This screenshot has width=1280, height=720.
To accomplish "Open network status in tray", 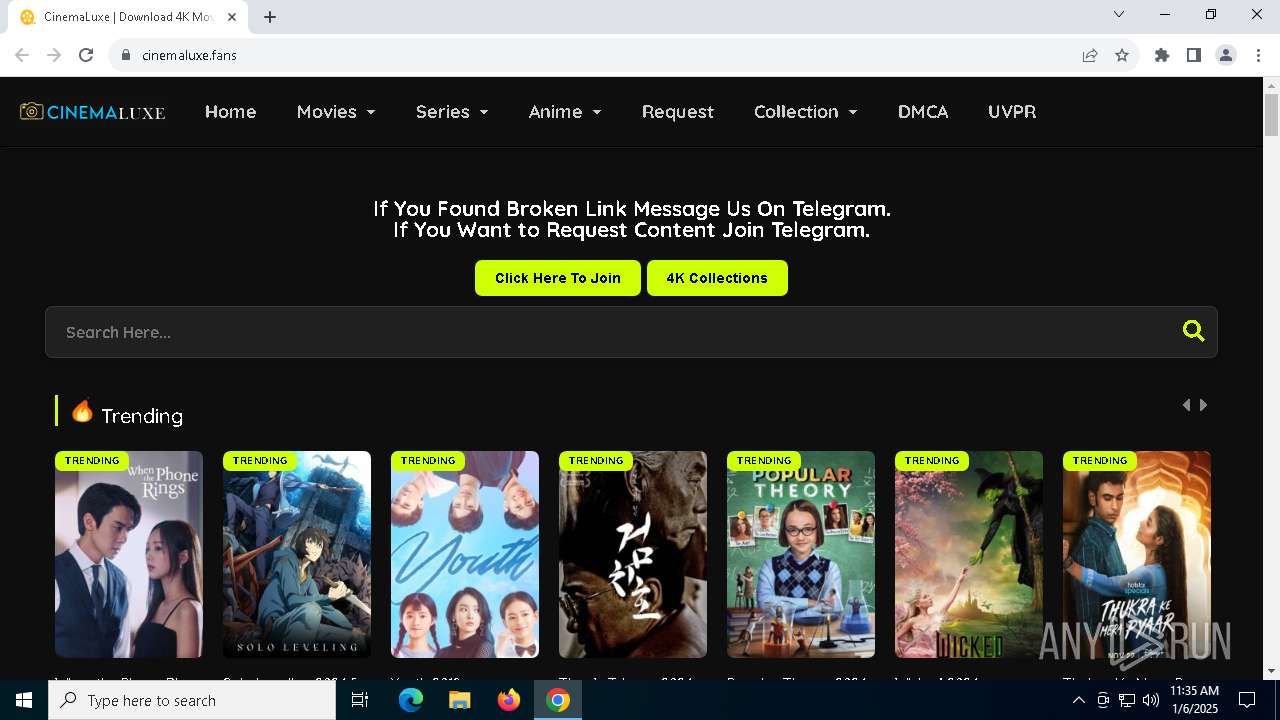I will [x=1127, y=700].
